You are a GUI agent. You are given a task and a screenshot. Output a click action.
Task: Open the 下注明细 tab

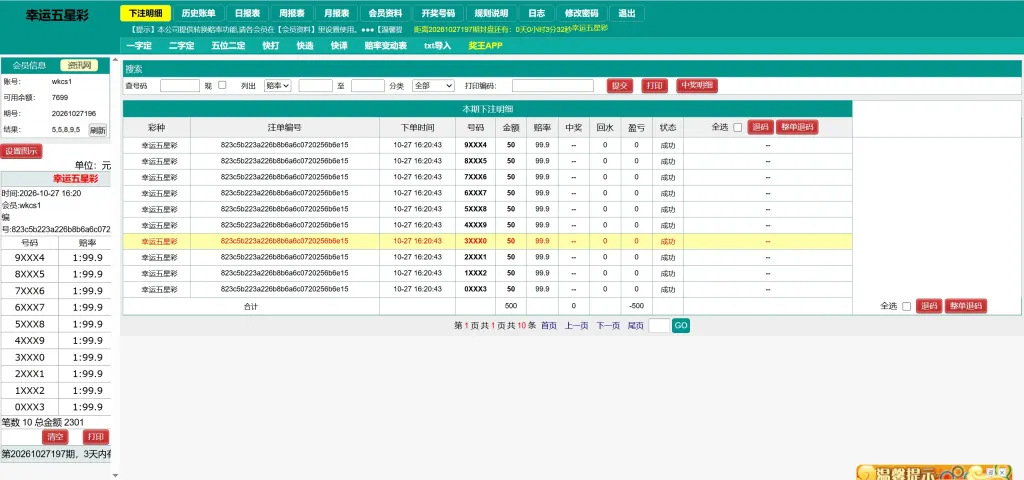point(146,13)
